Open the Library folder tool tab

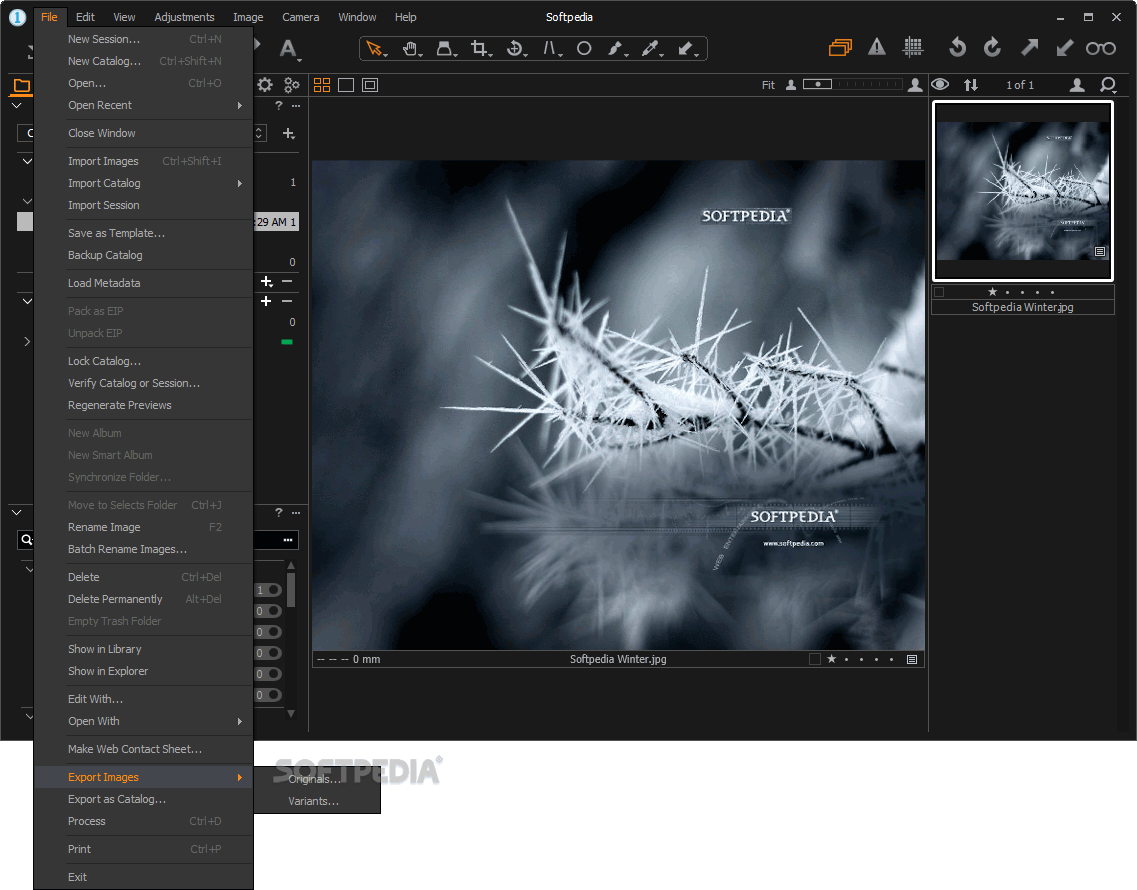pos(22,86)
